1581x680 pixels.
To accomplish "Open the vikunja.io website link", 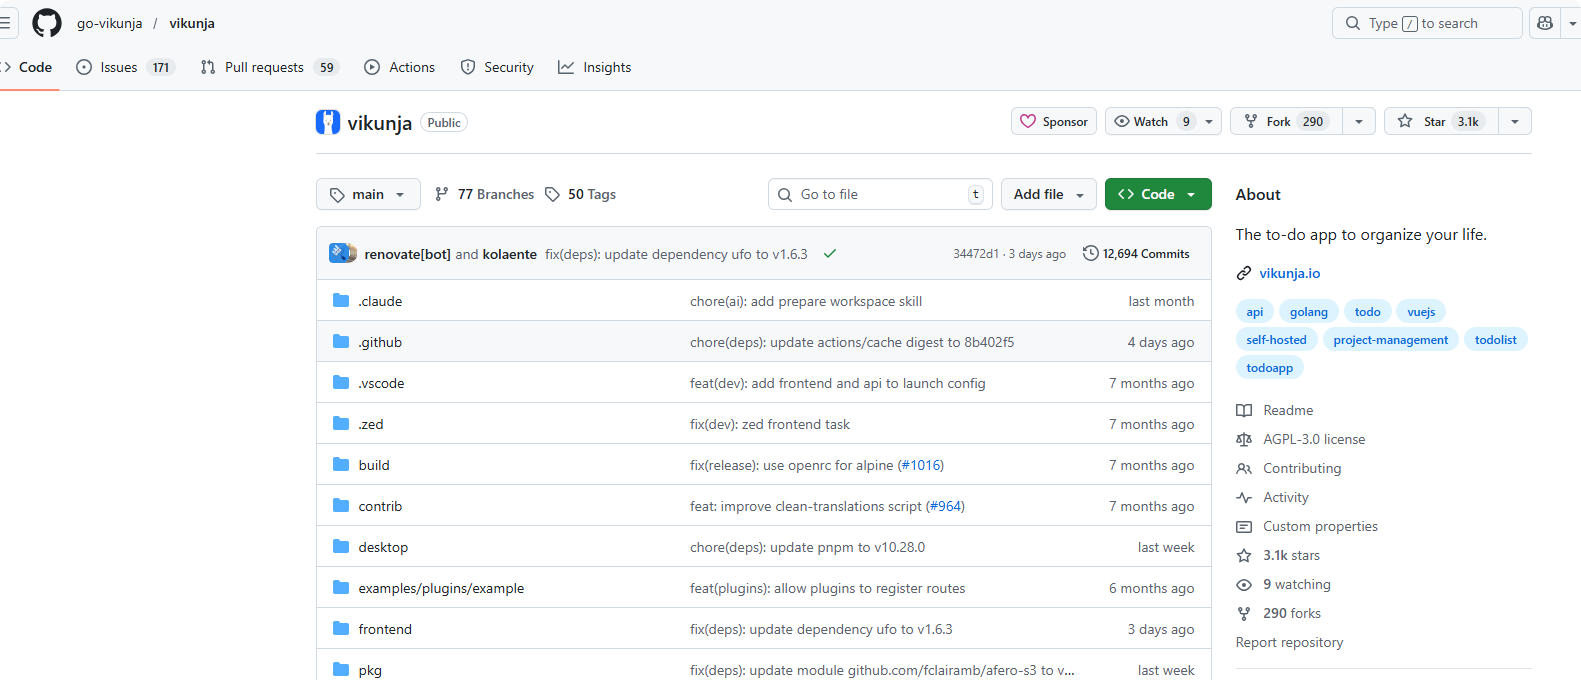I will (1289, 273).
